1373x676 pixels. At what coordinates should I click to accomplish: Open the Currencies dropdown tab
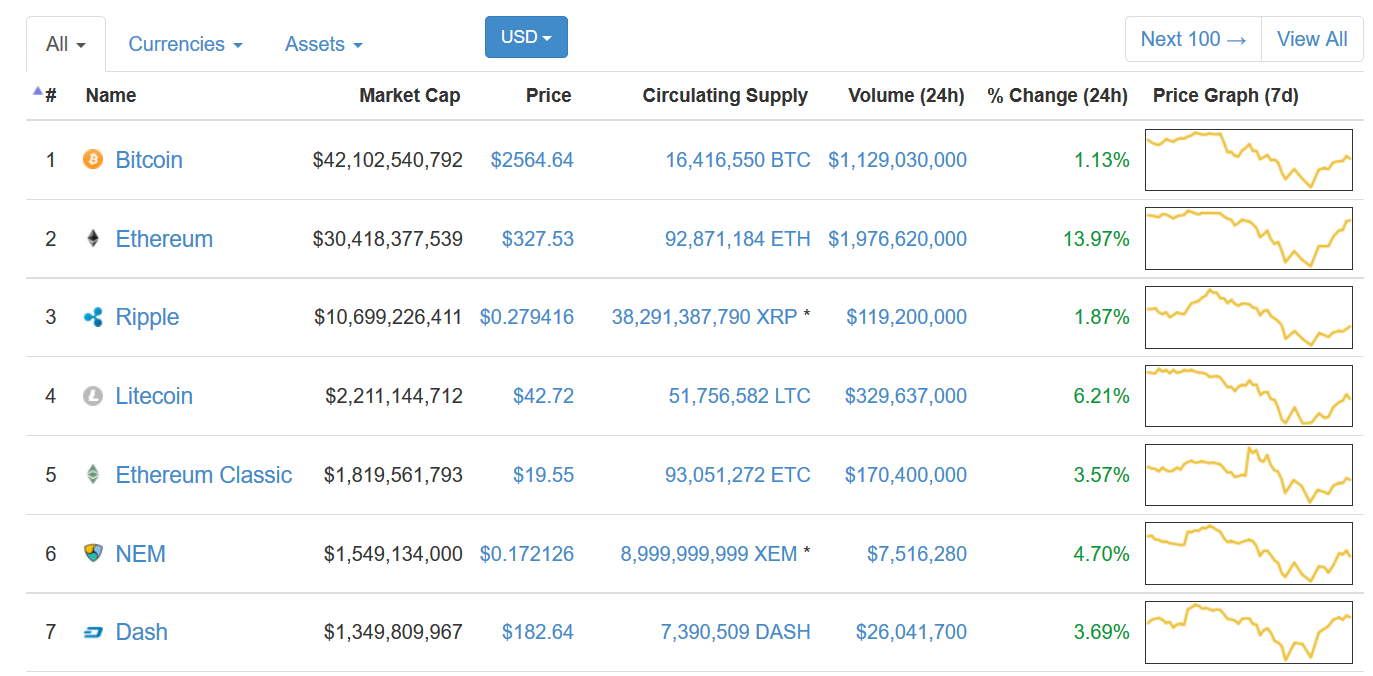(185, 44)
